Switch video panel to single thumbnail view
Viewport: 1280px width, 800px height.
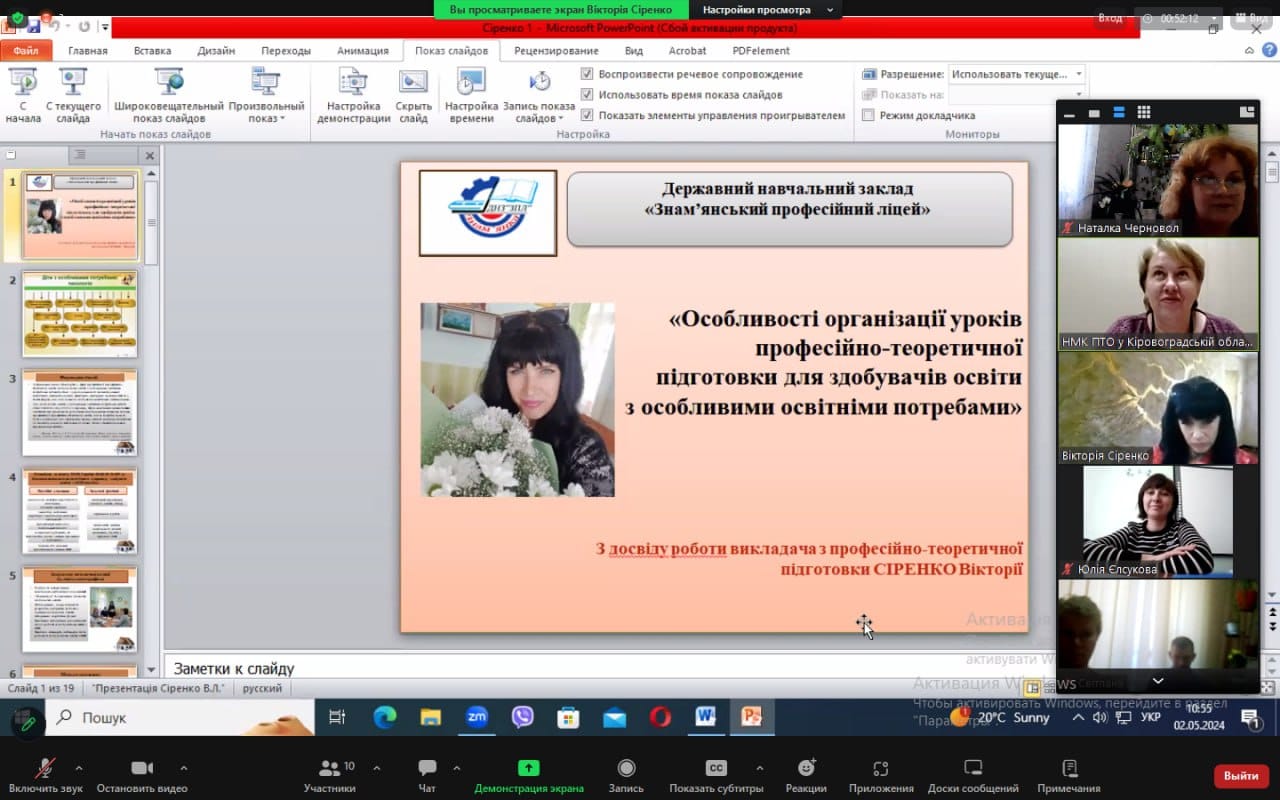(1094, 113)
